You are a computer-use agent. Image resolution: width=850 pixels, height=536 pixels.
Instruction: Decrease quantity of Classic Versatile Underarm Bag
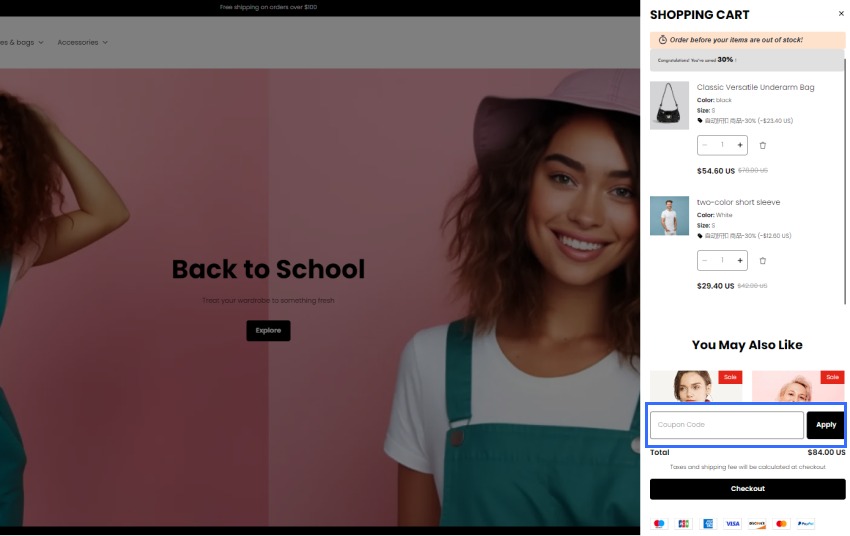tap(705, 145)
